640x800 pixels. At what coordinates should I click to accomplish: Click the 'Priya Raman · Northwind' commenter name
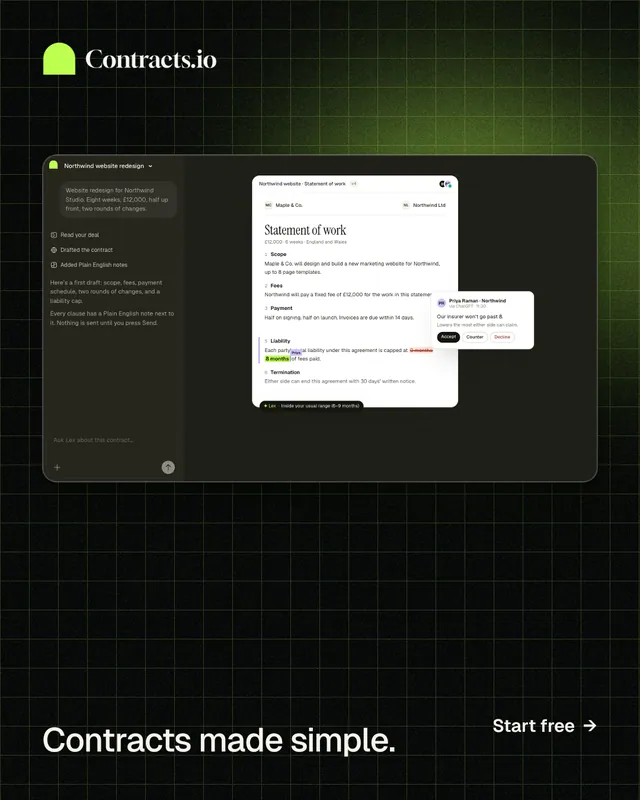click(477, 301)
